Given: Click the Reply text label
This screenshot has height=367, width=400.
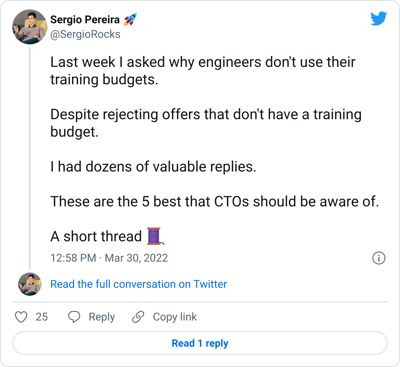Looking at the screenshot, I should [x=102, y=317].
